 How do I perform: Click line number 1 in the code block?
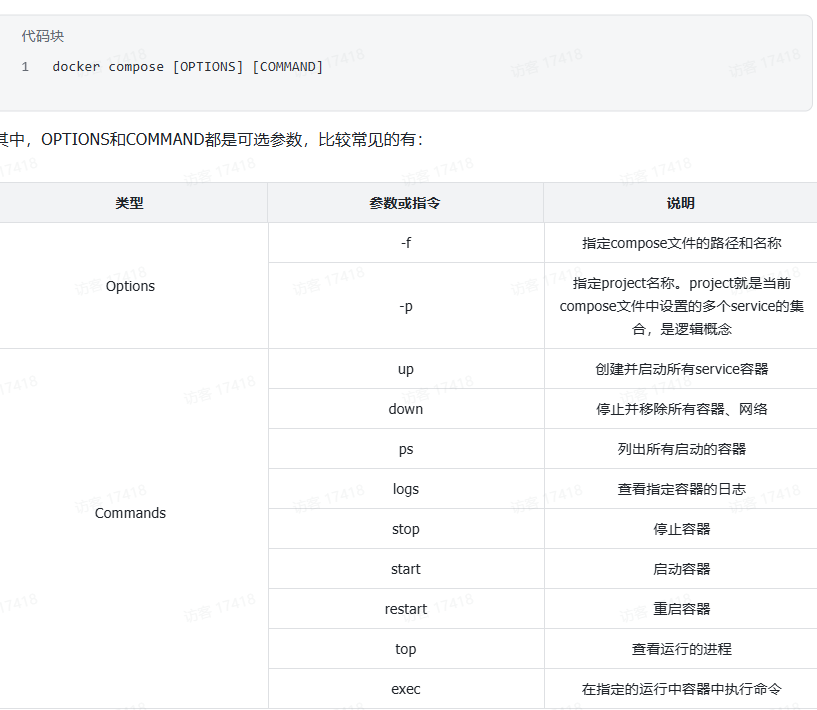(x=25, y=66)
